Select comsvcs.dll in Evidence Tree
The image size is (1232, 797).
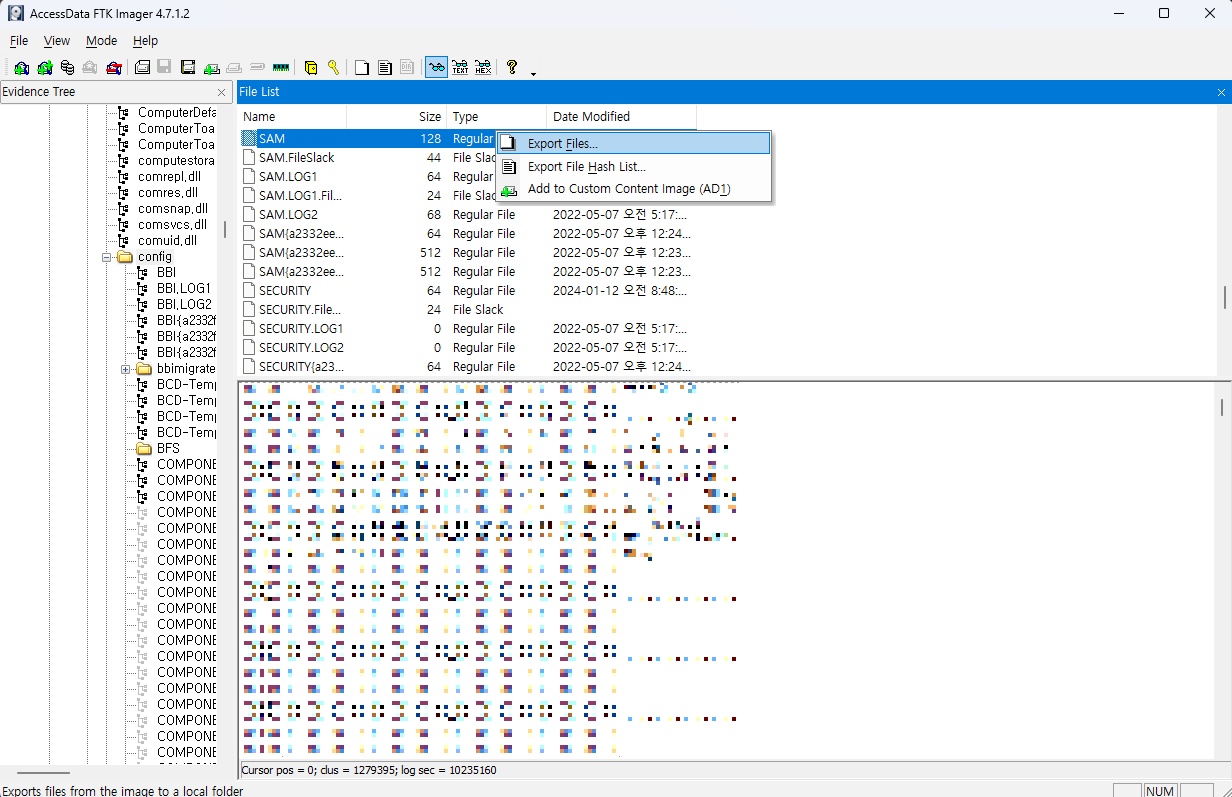(x=172, y=224)
